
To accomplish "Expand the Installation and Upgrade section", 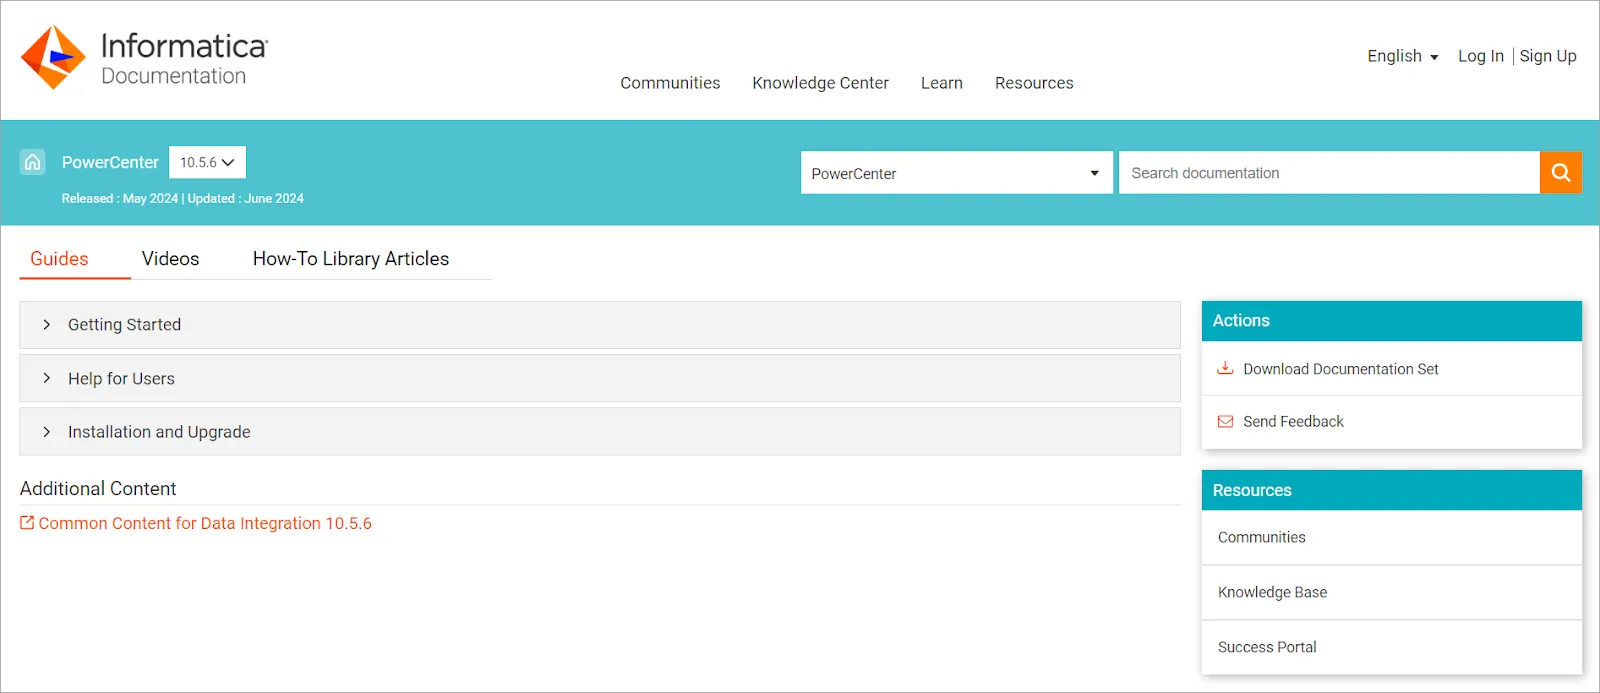I will [x=600, y=432].
